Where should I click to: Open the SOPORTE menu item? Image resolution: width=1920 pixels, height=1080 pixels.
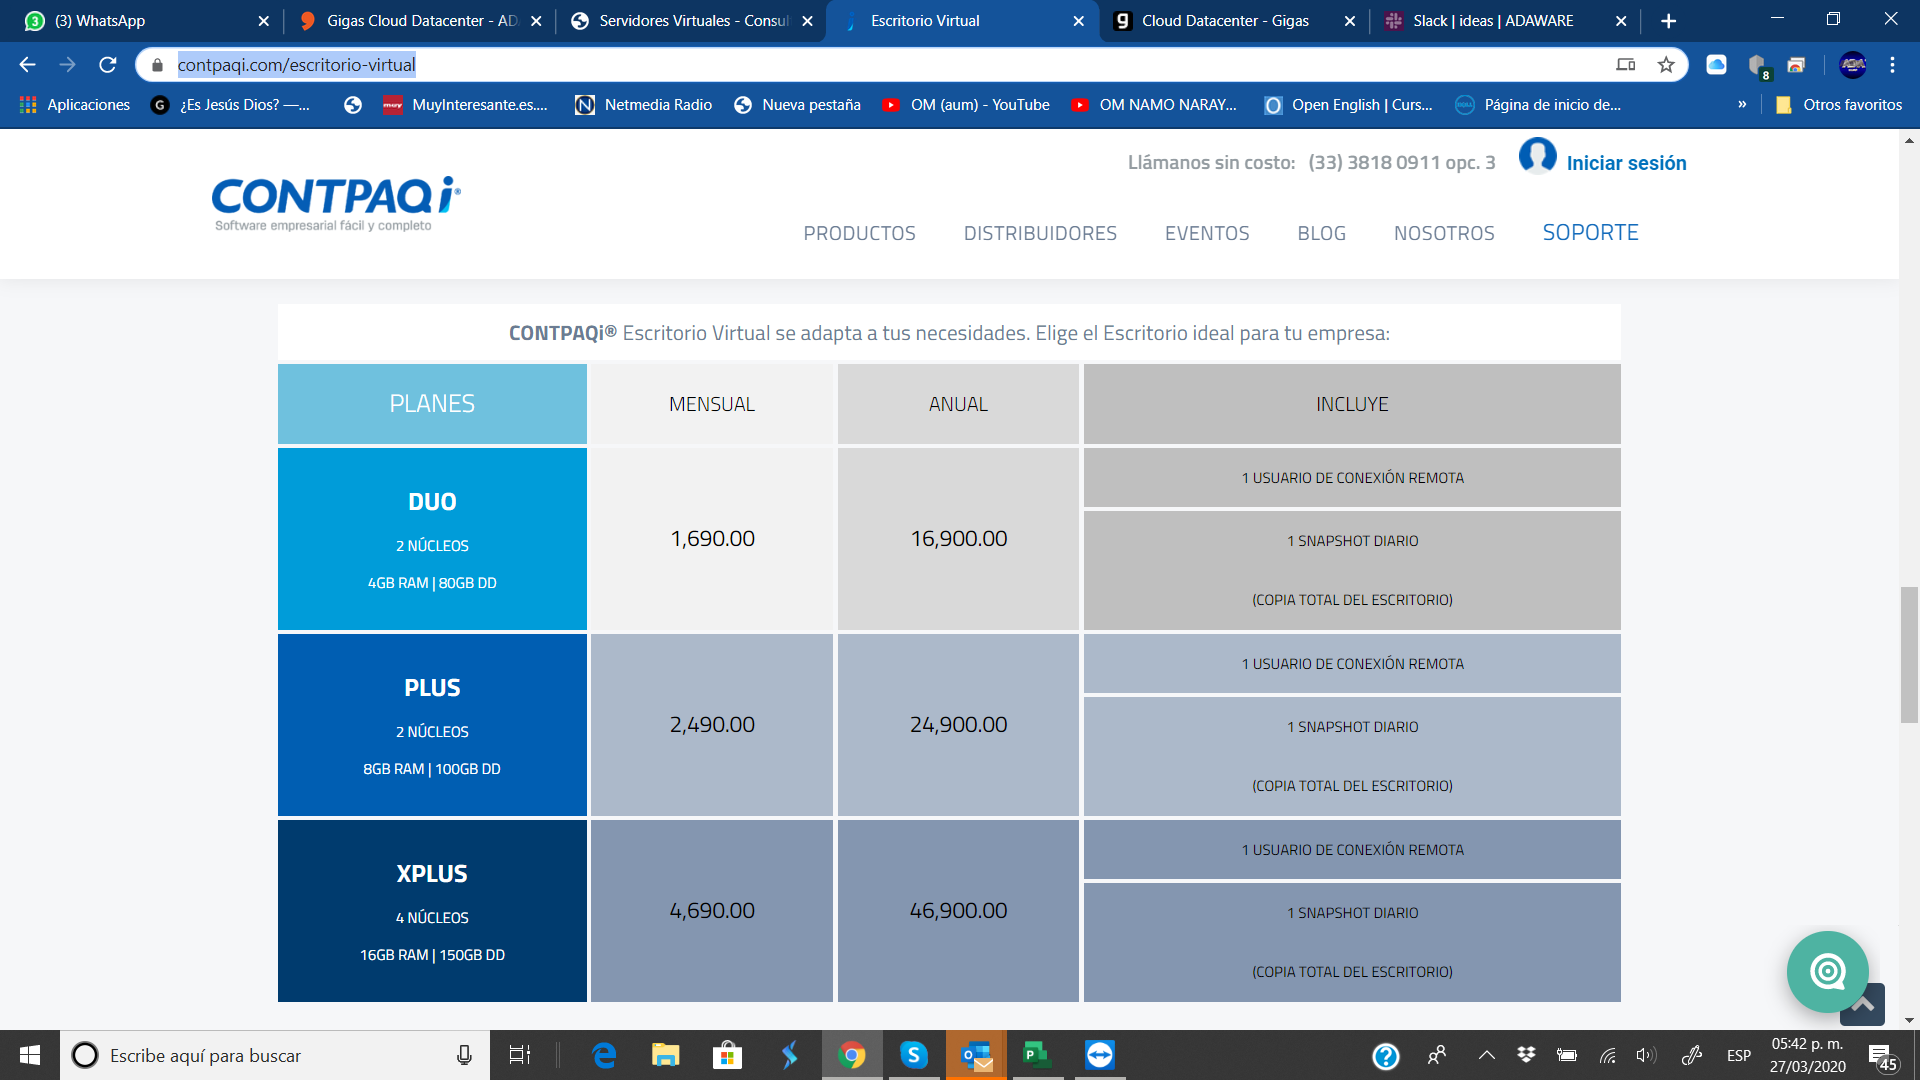pyautogui.click(x=1590, y=232)
